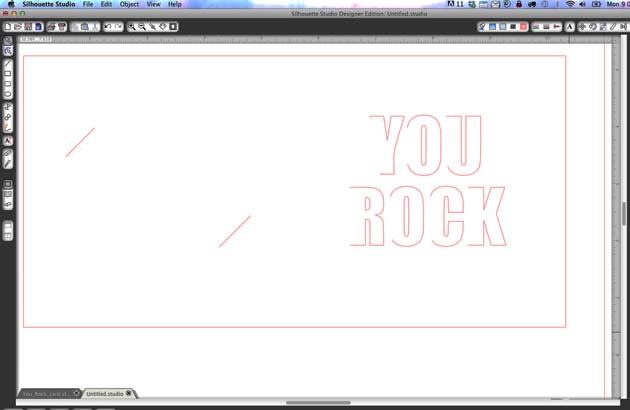Switch to the first document tab
This screenshot has width=630, height=410.
46,394
